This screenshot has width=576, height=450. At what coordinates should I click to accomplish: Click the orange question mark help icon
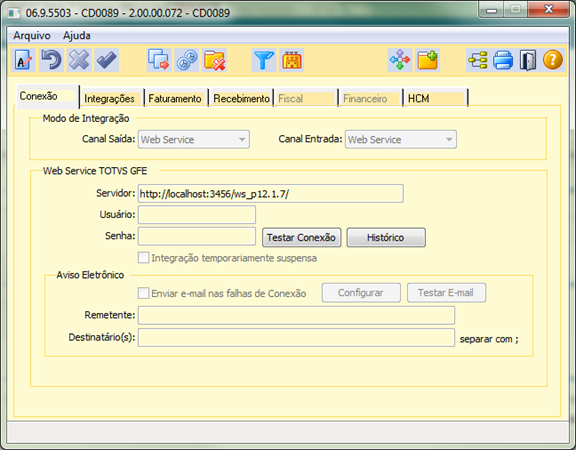[x=552, y=60]
